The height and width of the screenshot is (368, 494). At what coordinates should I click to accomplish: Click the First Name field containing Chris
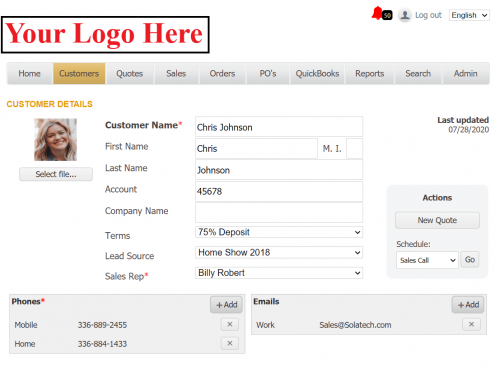point(256,148)
